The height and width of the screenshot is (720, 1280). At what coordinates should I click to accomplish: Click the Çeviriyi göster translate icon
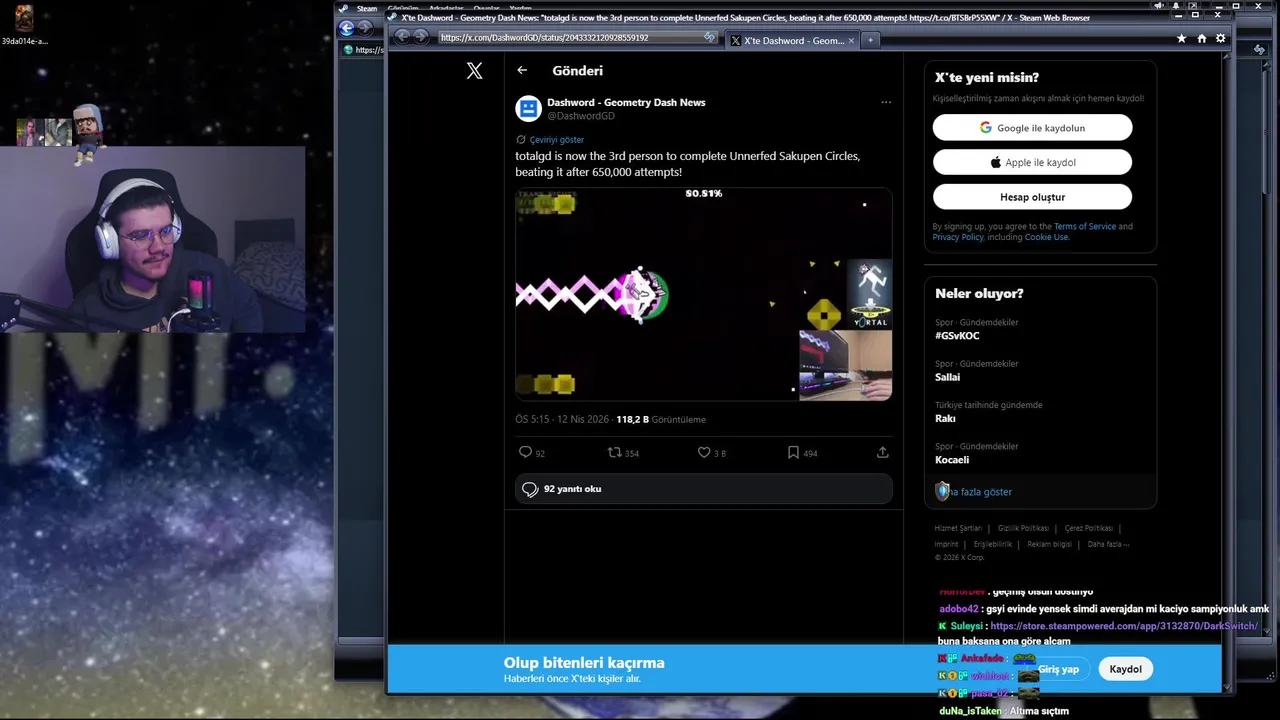pos(520,140)
